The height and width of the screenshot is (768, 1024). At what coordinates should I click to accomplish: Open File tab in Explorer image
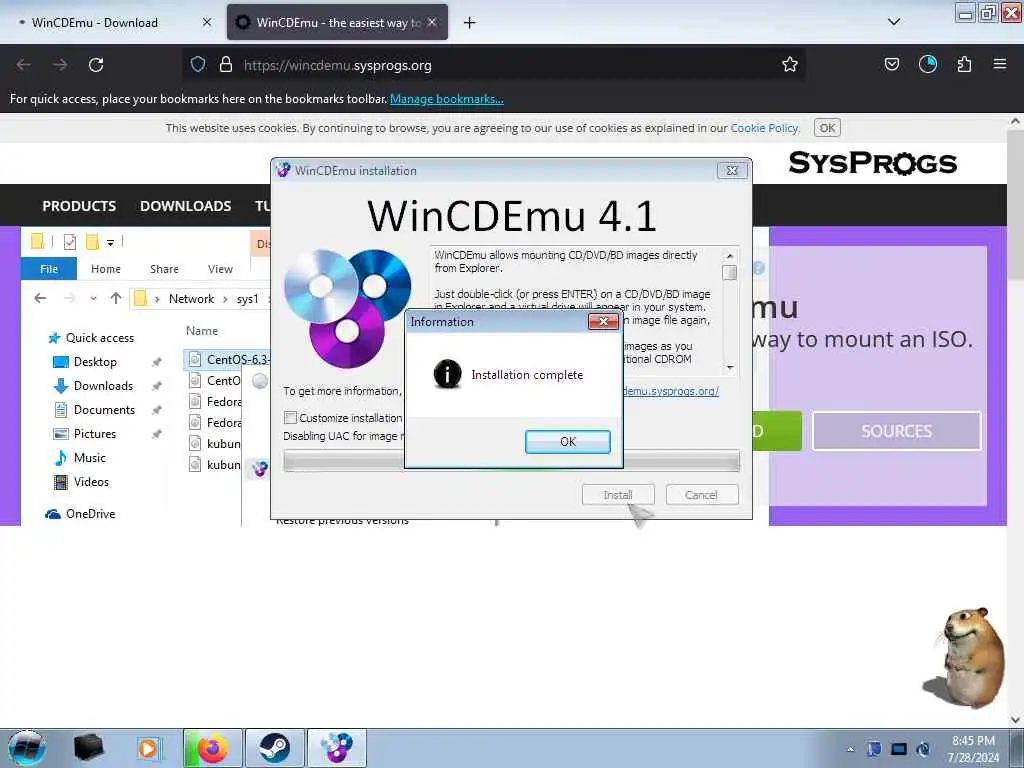click(x=49, y=269)
